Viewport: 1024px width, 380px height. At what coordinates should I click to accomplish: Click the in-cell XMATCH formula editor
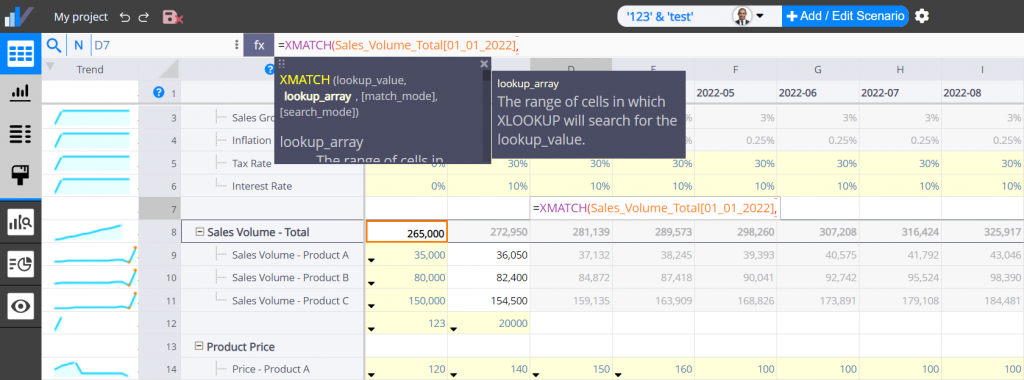[x=655, y=208]
